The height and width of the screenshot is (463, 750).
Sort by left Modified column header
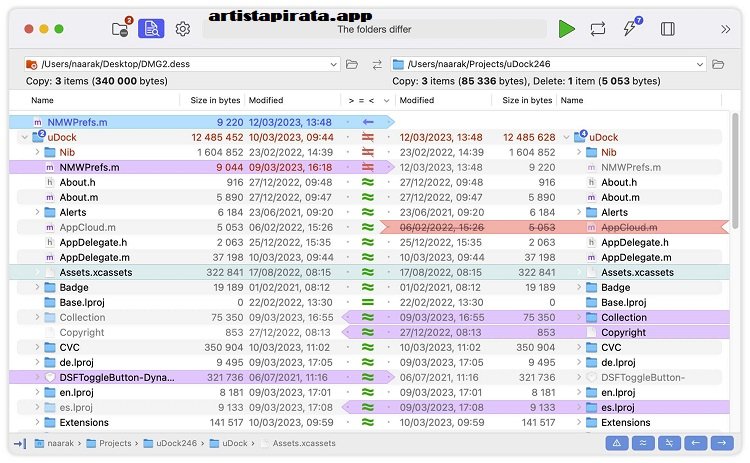pyautogui.click(x=266, y=100)
